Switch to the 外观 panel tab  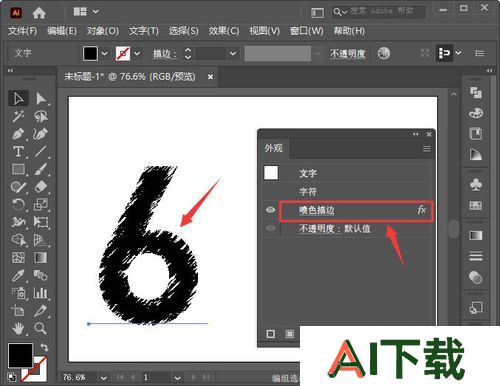coord(274,148)
